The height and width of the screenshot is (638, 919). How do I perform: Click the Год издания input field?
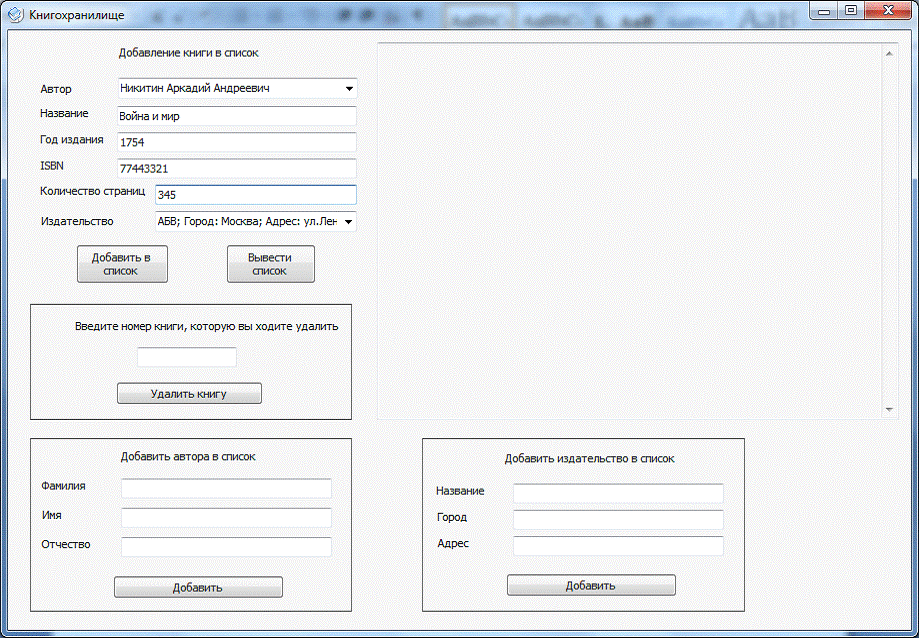point(236,142)
